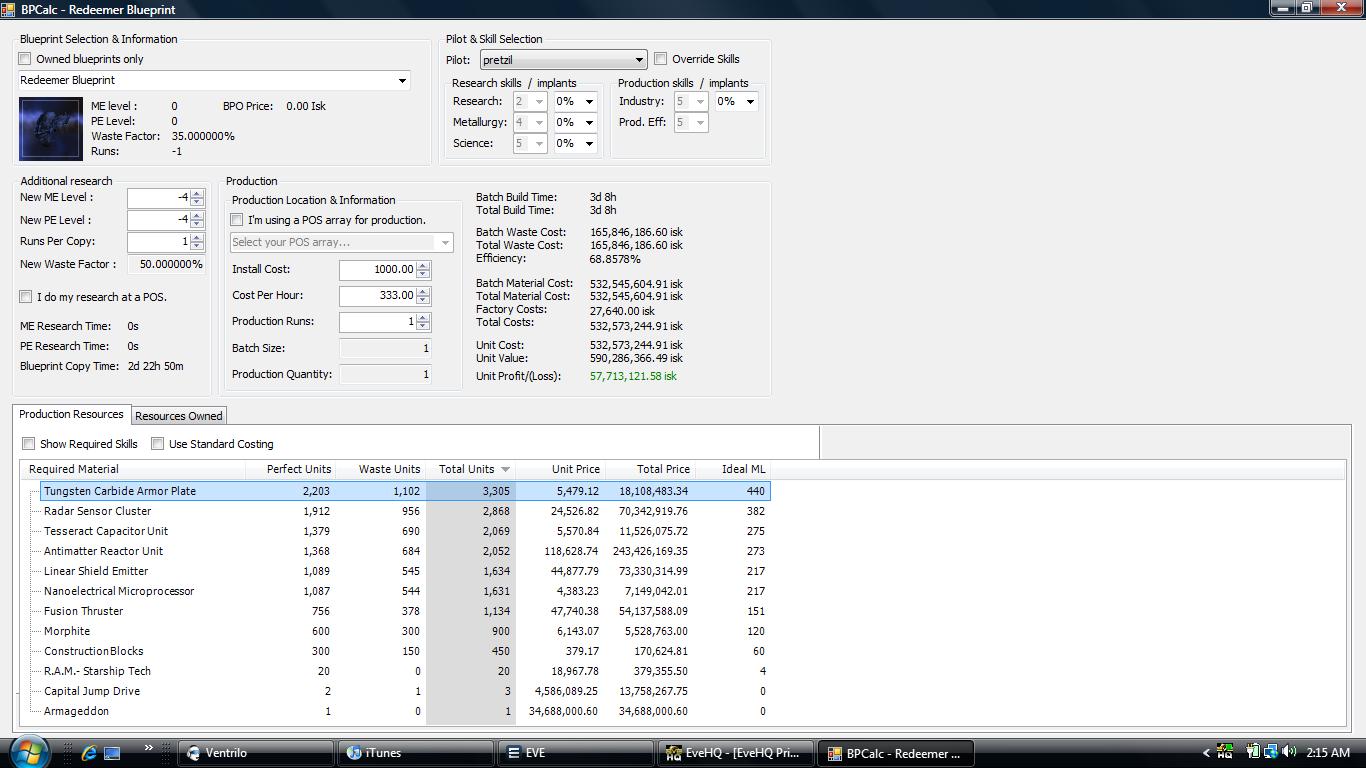
Task: Expand the Quick Launch overflow chevron
Action: pyautogui.click(x=149, y=748)
